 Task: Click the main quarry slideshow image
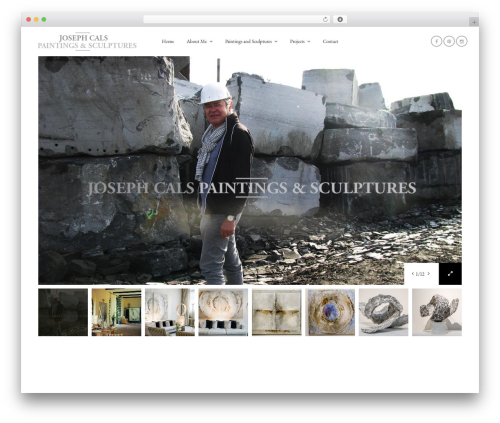250,170
